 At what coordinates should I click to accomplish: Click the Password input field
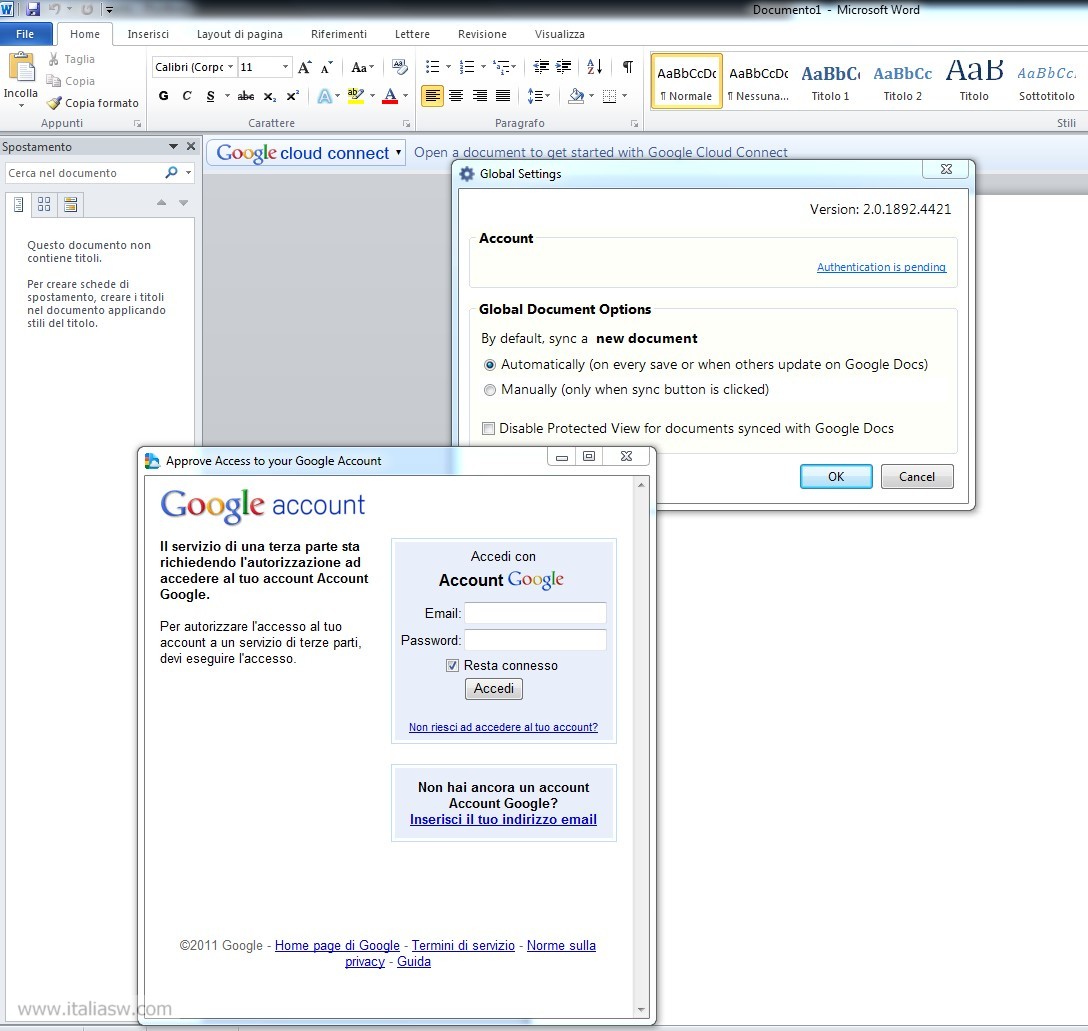(x=535, y=640)
